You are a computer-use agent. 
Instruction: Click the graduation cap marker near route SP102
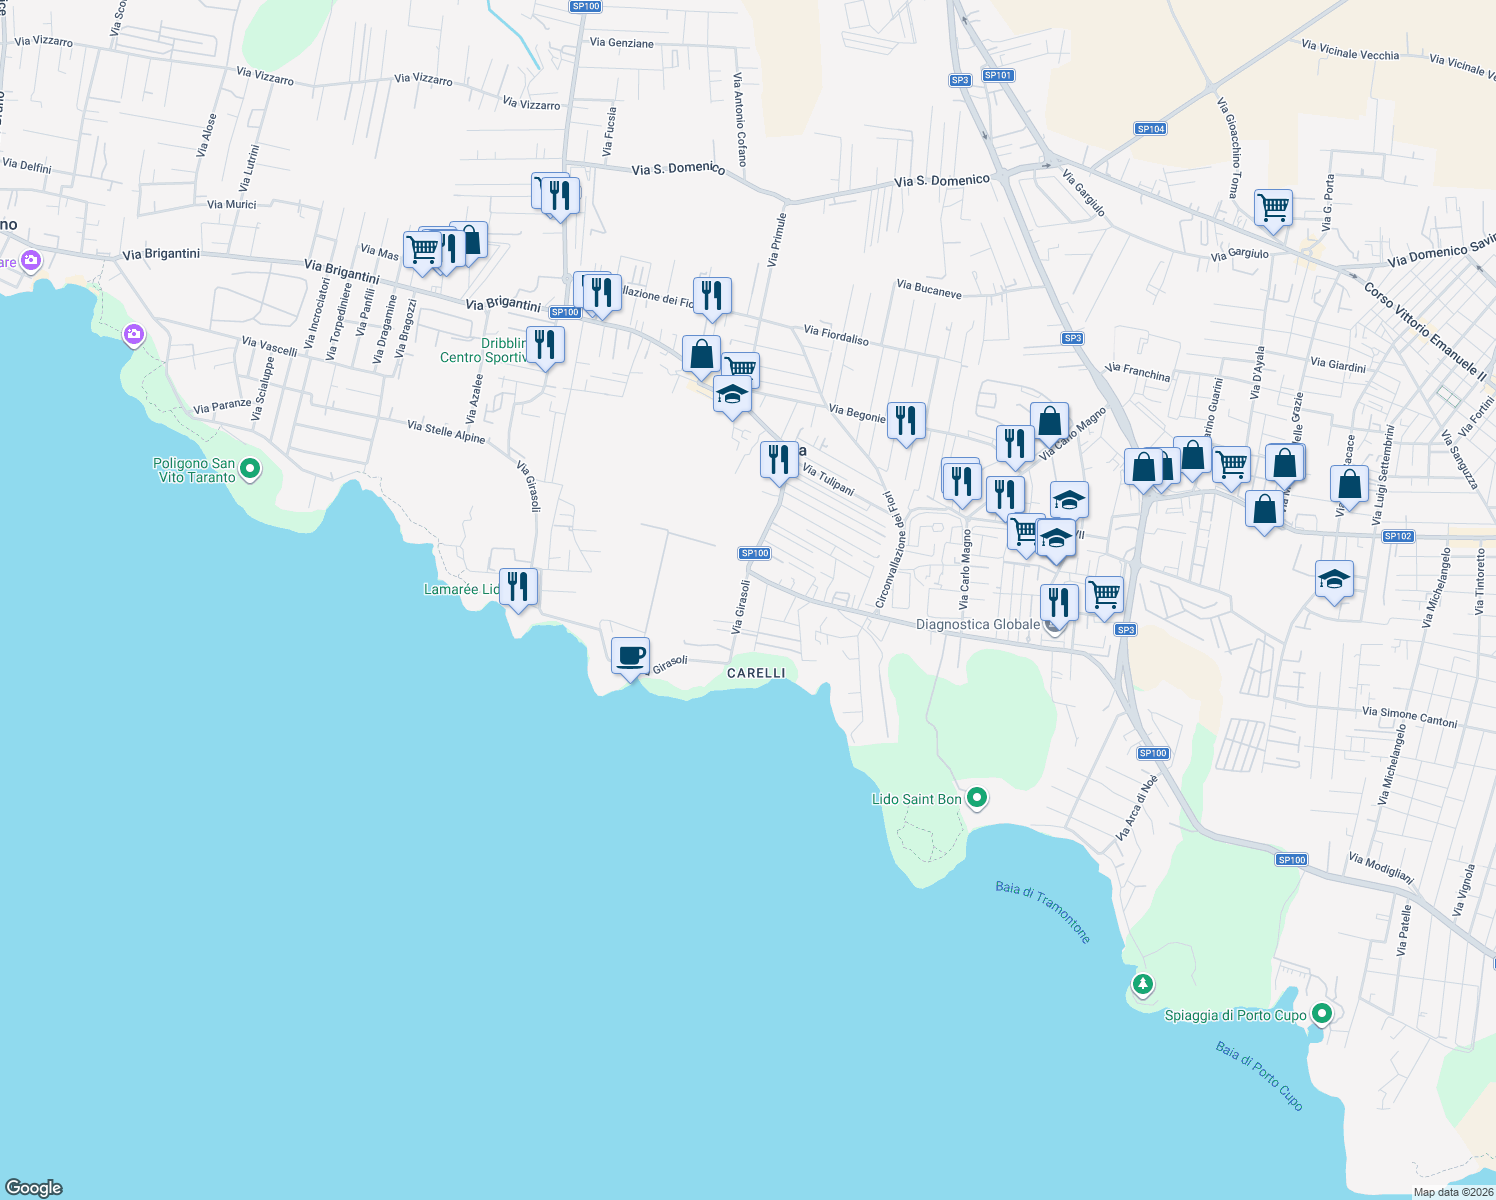click(x=1334, y=578)
